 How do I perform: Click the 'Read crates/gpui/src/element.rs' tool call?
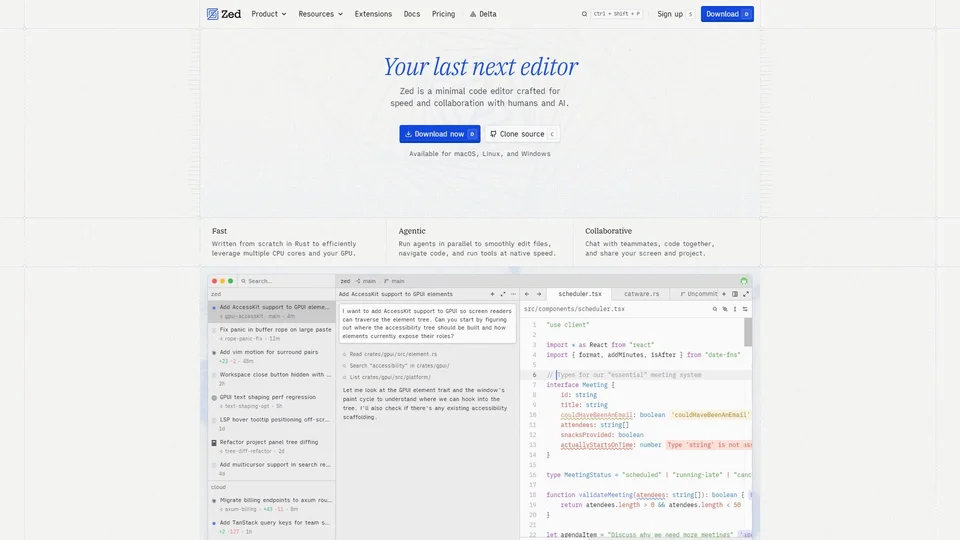click(x=389, y=354)
